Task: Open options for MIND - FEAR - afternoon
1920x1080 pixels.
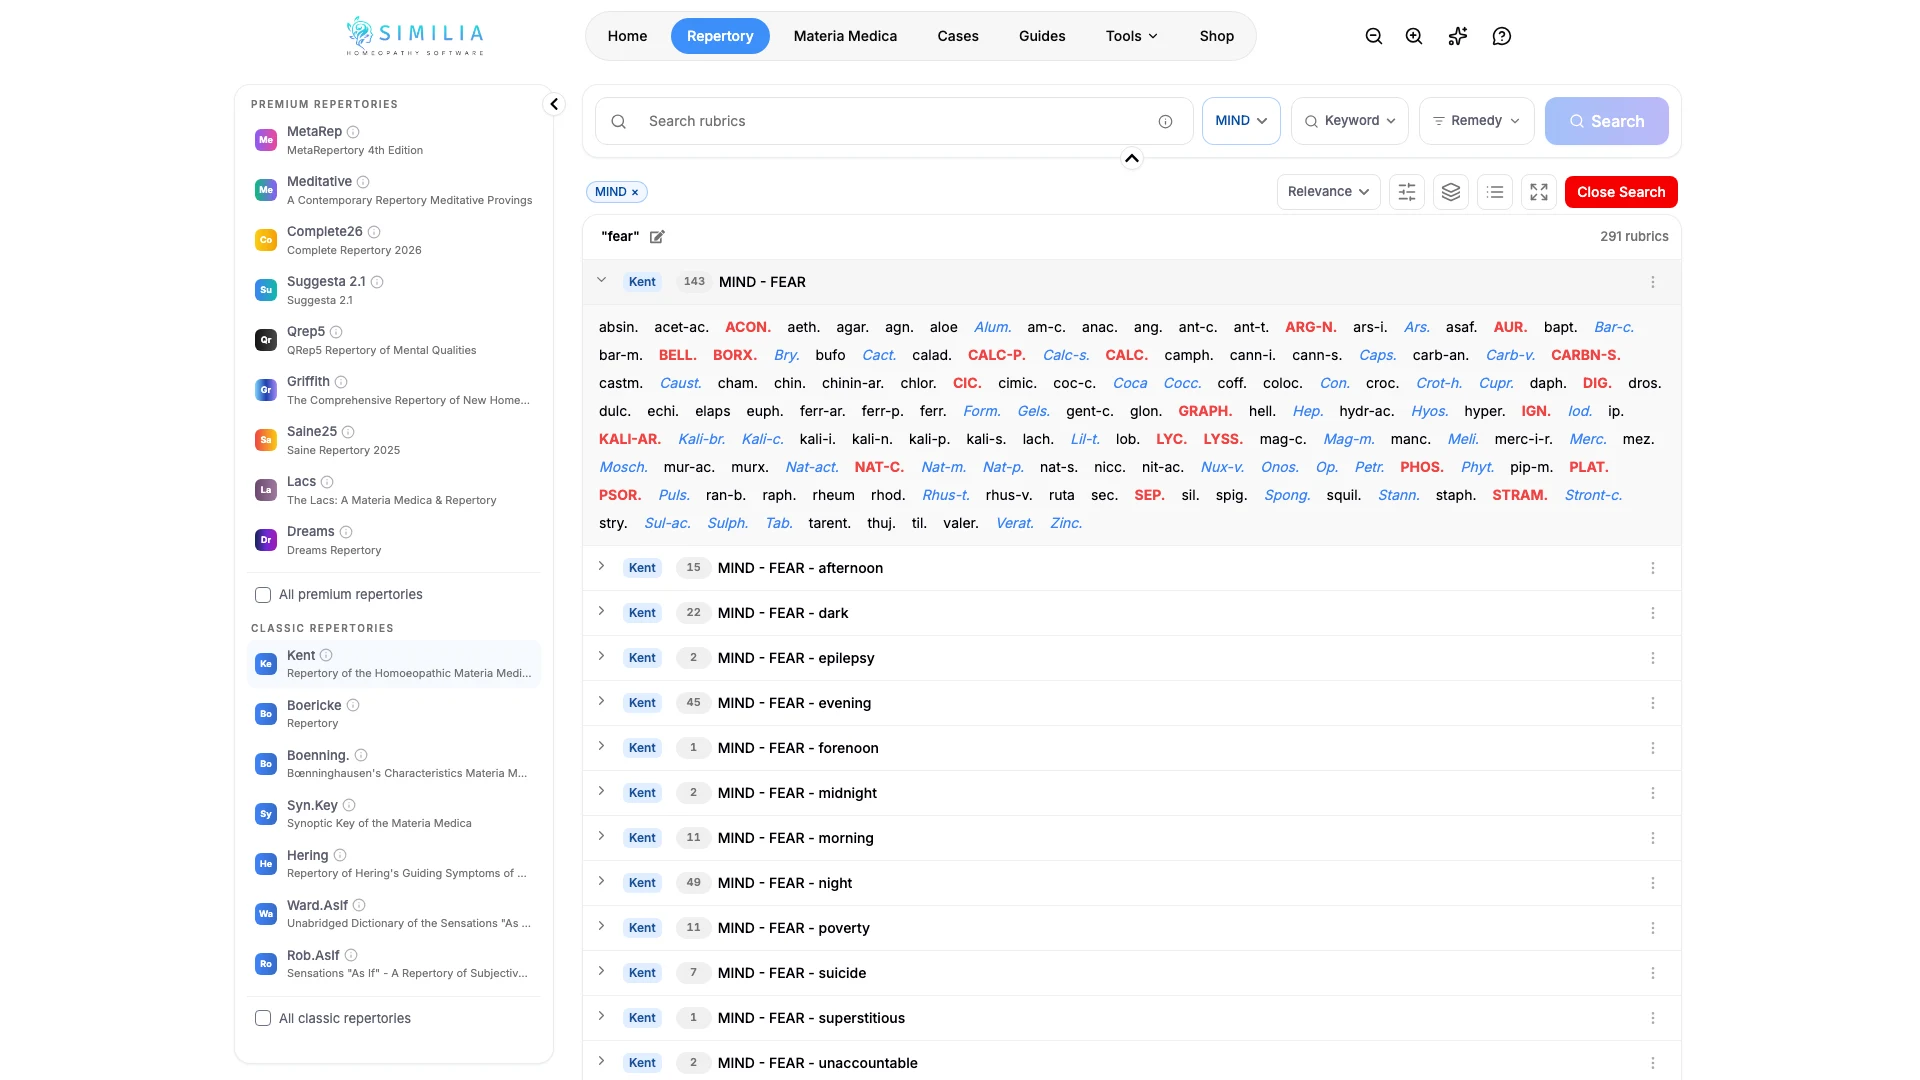Action: 1653,568
